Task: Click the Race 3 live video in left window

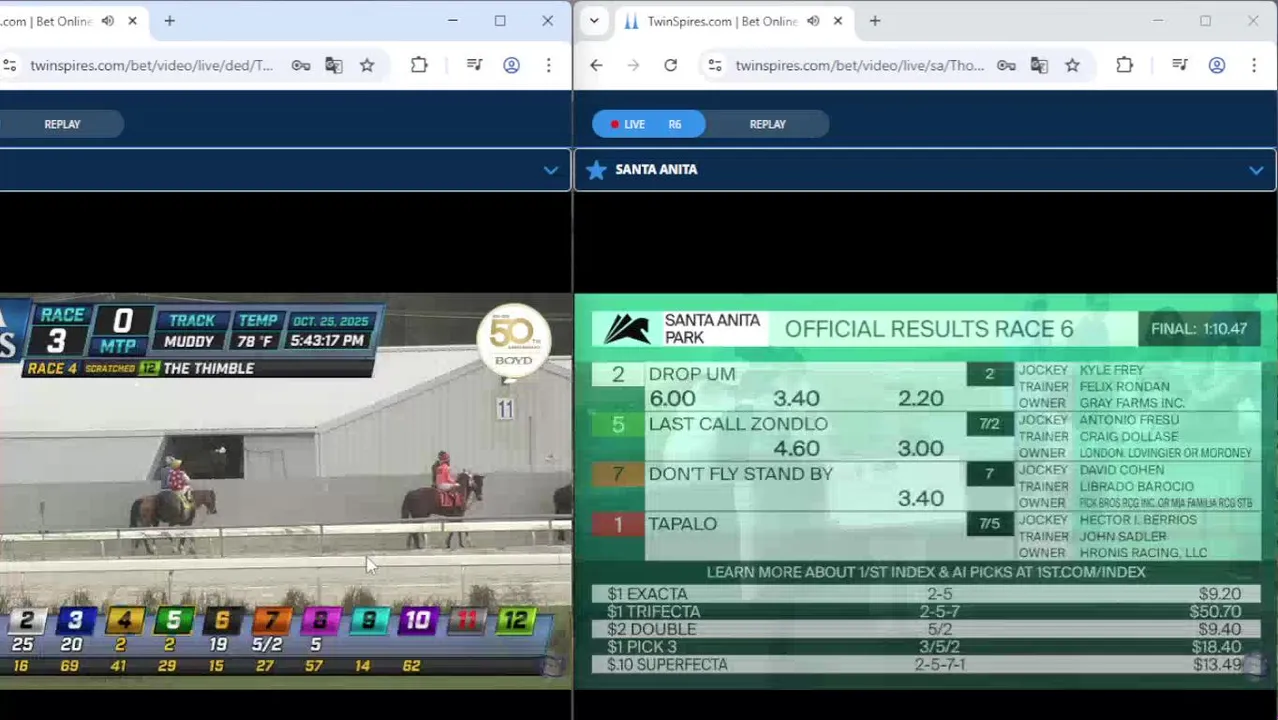Action: [x=285, y=491]
